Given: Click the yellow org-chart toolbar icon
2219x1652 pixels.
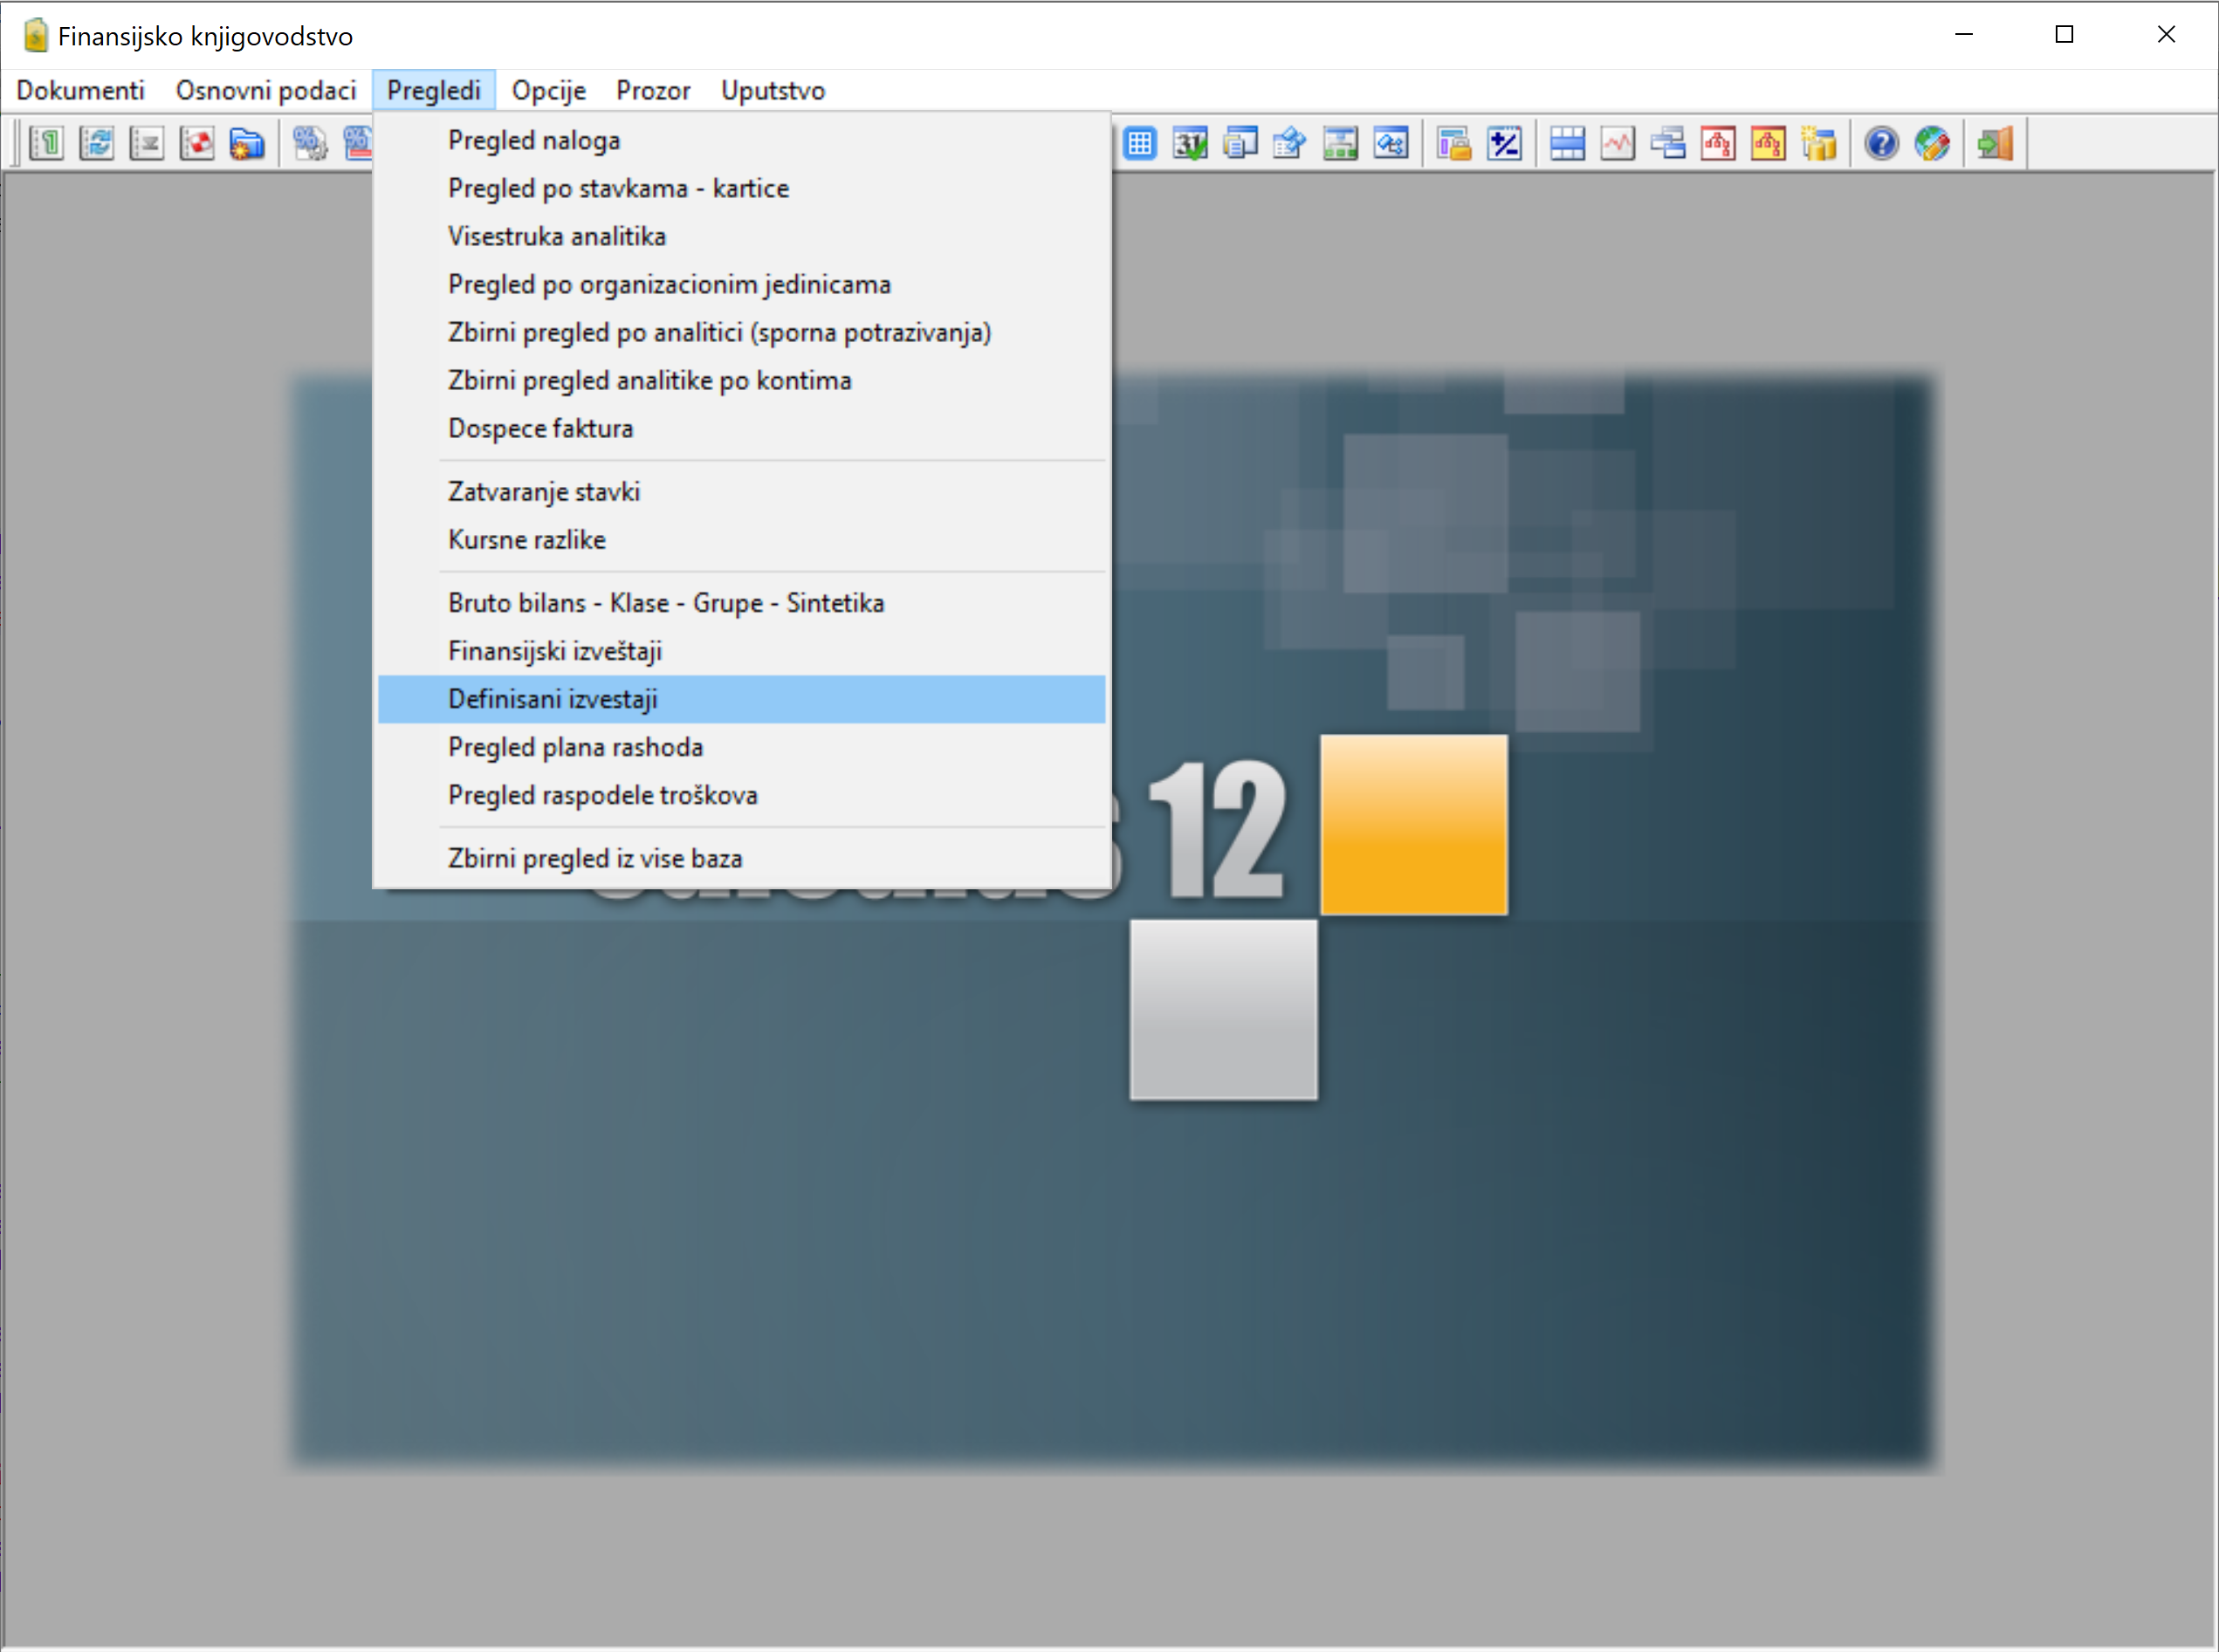Looking at the screenshot, I should (1768, 144).
